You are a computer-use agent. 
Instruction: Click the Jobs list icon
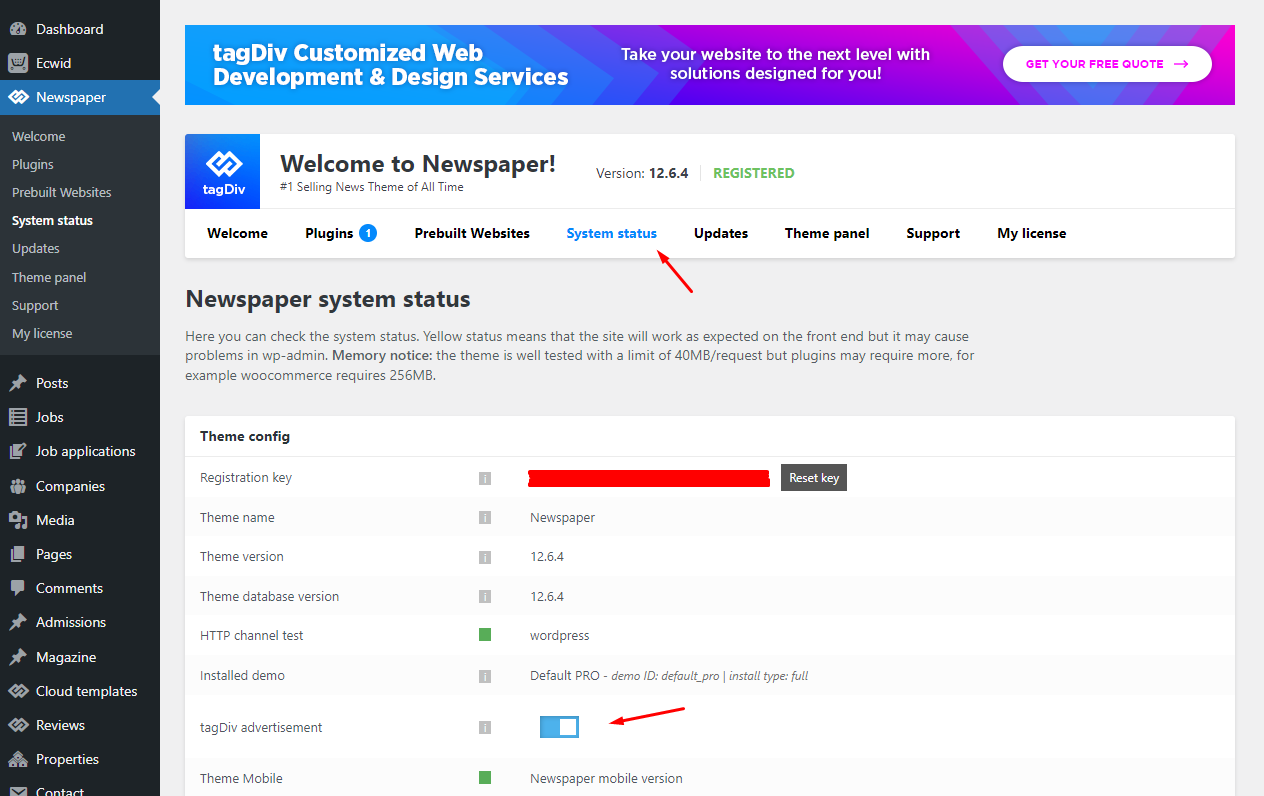click(x=18, y=417)
